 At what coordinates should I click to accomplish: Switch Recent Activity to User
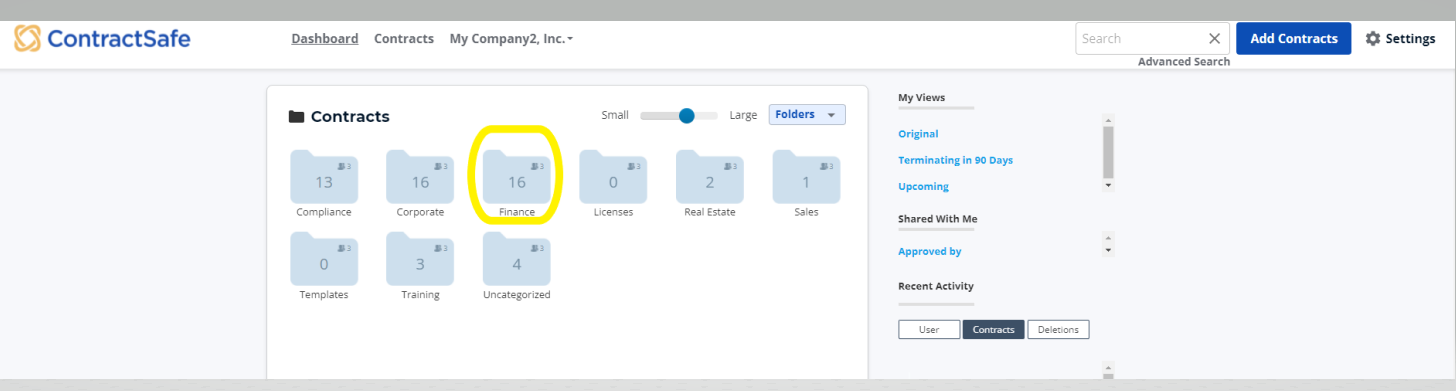[x=929, y=330]
